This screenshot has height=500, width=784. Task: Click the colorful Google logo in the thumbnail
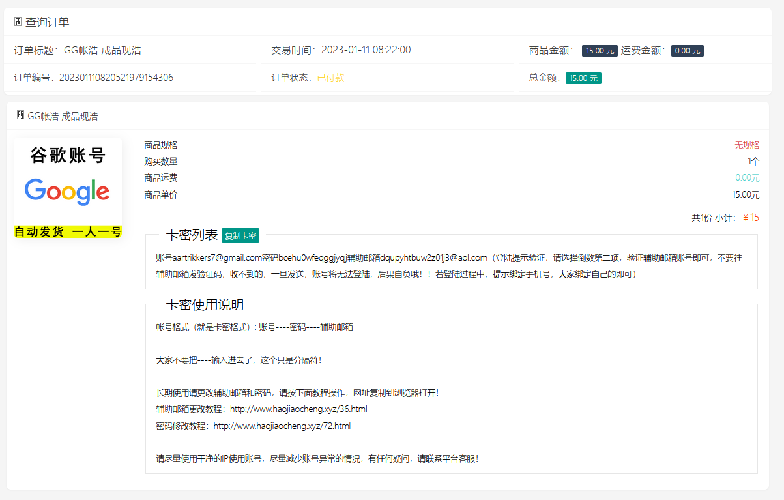click(x=67, y=191)
